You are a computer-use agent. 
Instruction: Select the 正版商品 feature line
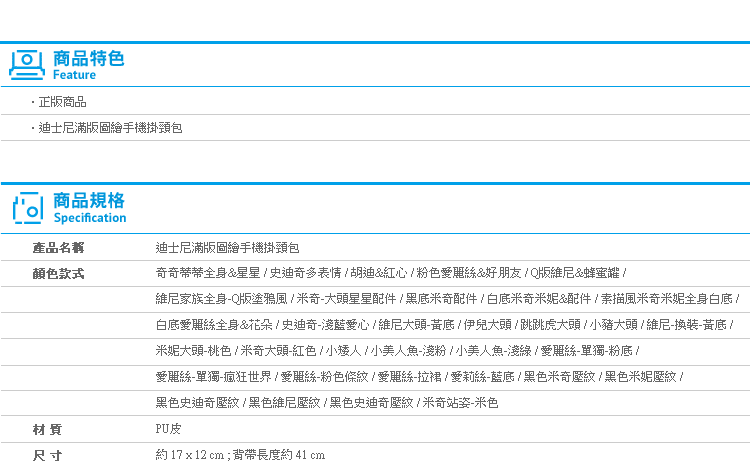pyautogui.click(x=62, y=102)
